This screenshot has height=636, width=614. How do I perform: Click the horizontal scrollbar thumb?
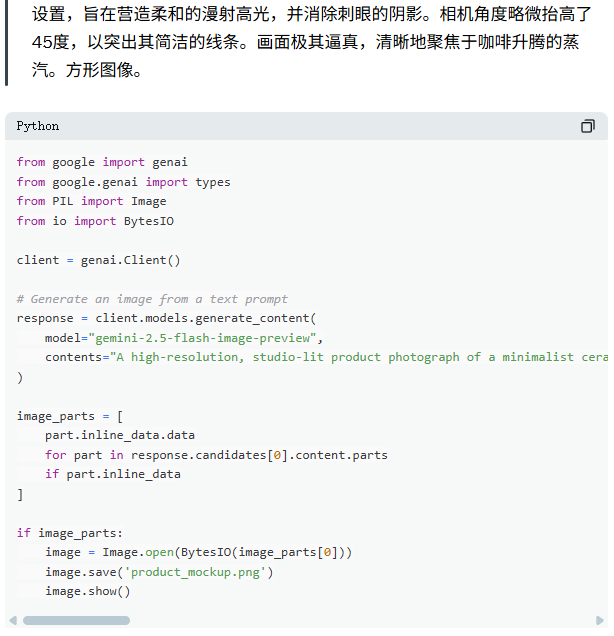point(76,620)
